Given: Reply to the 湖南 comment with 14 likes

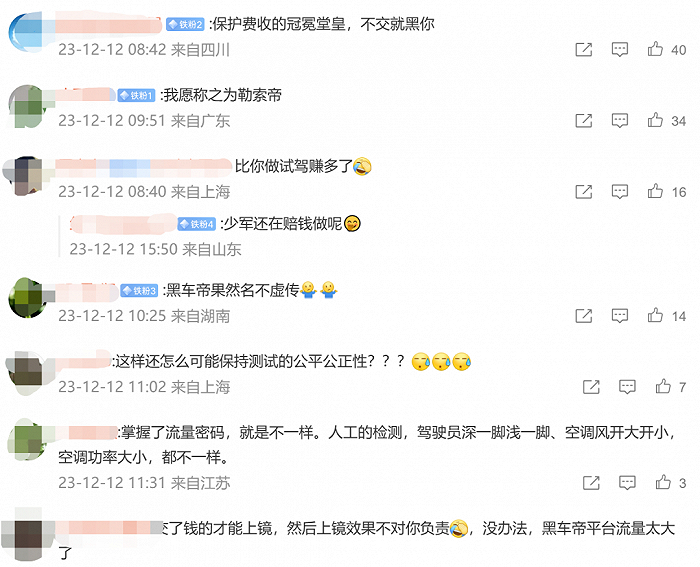Looking at the screenshot, I should point(620,316).
